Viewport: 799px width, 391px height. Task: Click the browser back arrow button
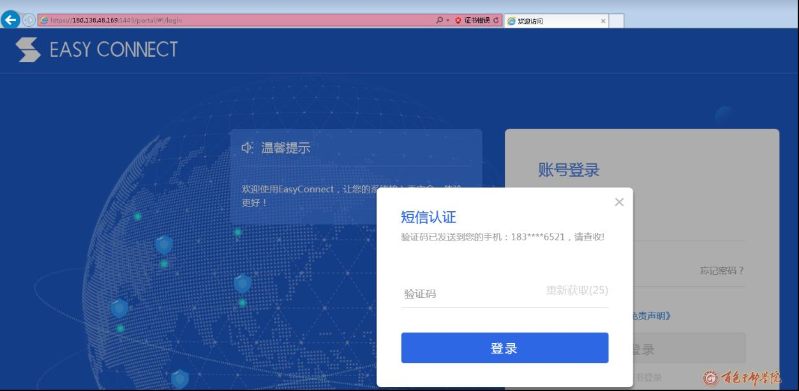pyautogui.click(x=10, y=20)
